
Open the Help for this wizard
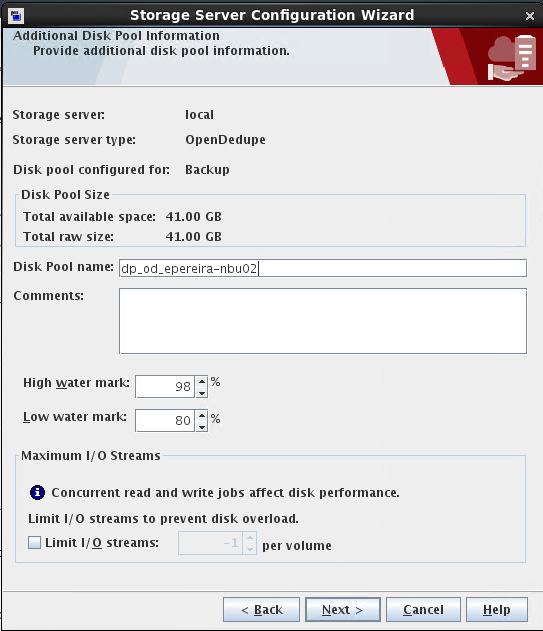pos(497,610)
